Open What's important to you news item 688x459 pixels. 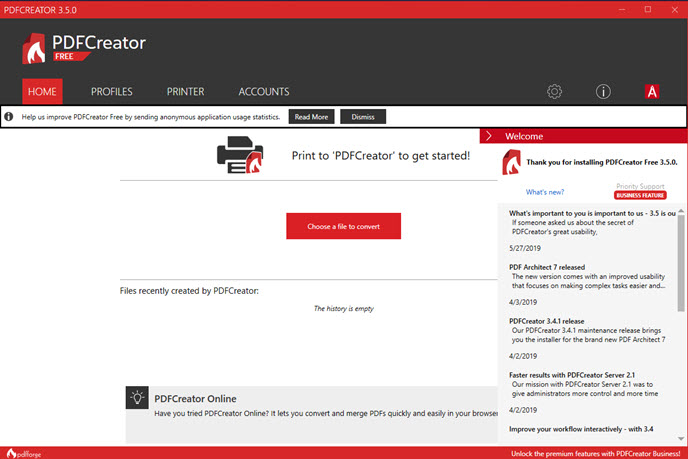[592, 213]
